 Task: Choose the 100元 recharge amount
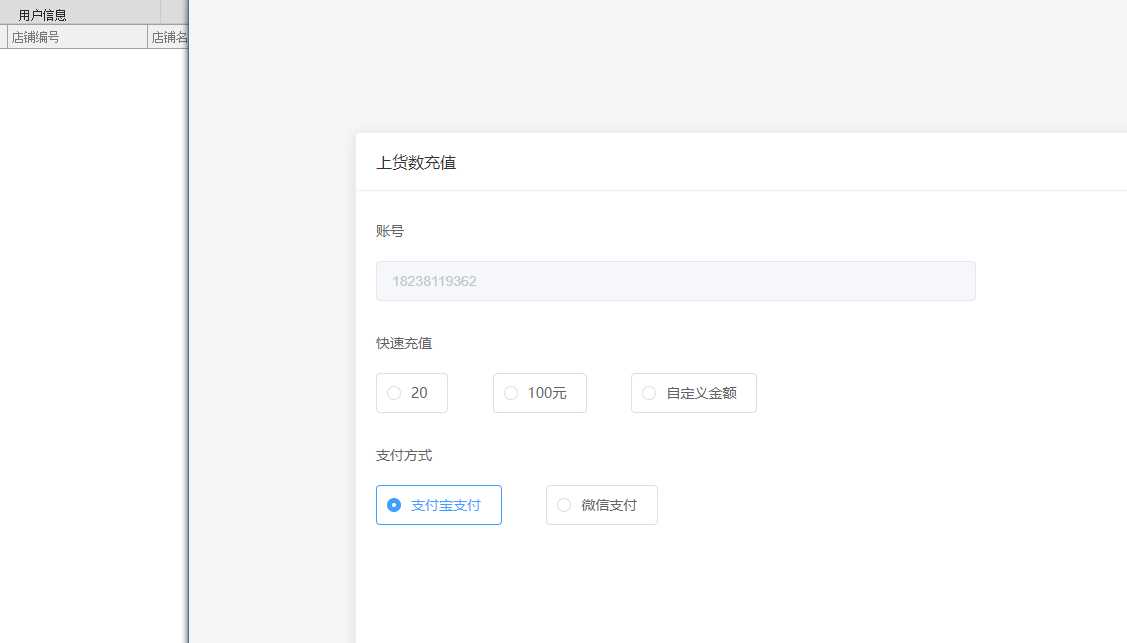pos(539,393)
